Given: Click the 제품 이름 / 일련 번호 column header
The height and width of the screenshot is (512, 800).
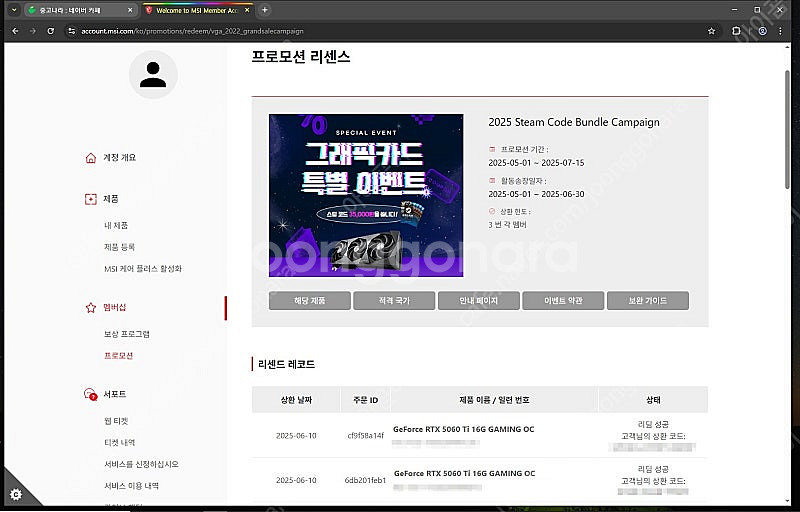Looking at the screenshot, I should (494, 400).
